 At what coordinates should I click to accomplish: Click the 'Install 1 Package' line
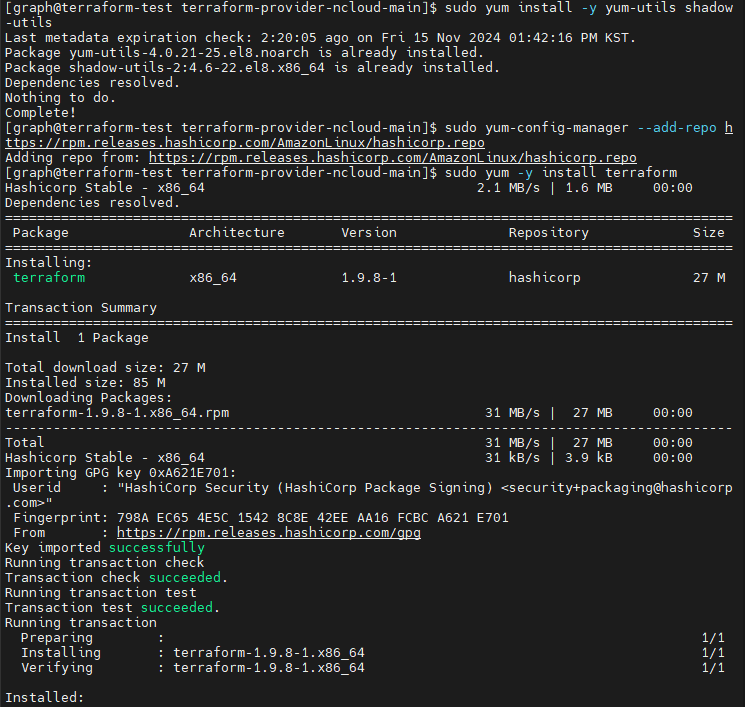(x=76, y=338)
